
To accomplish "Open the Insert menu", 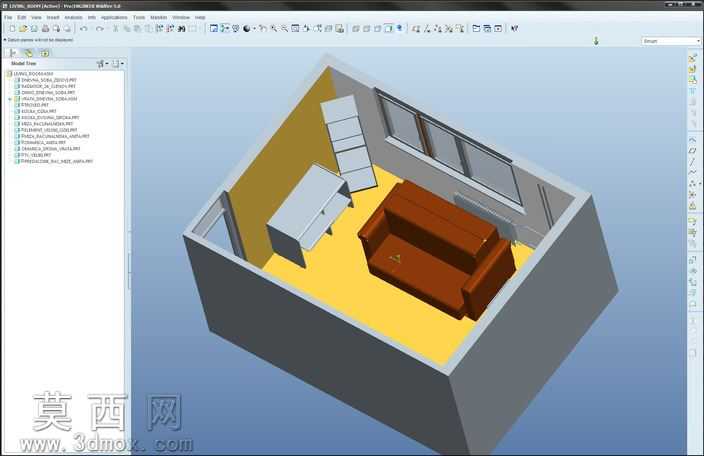I will point(53,18).
